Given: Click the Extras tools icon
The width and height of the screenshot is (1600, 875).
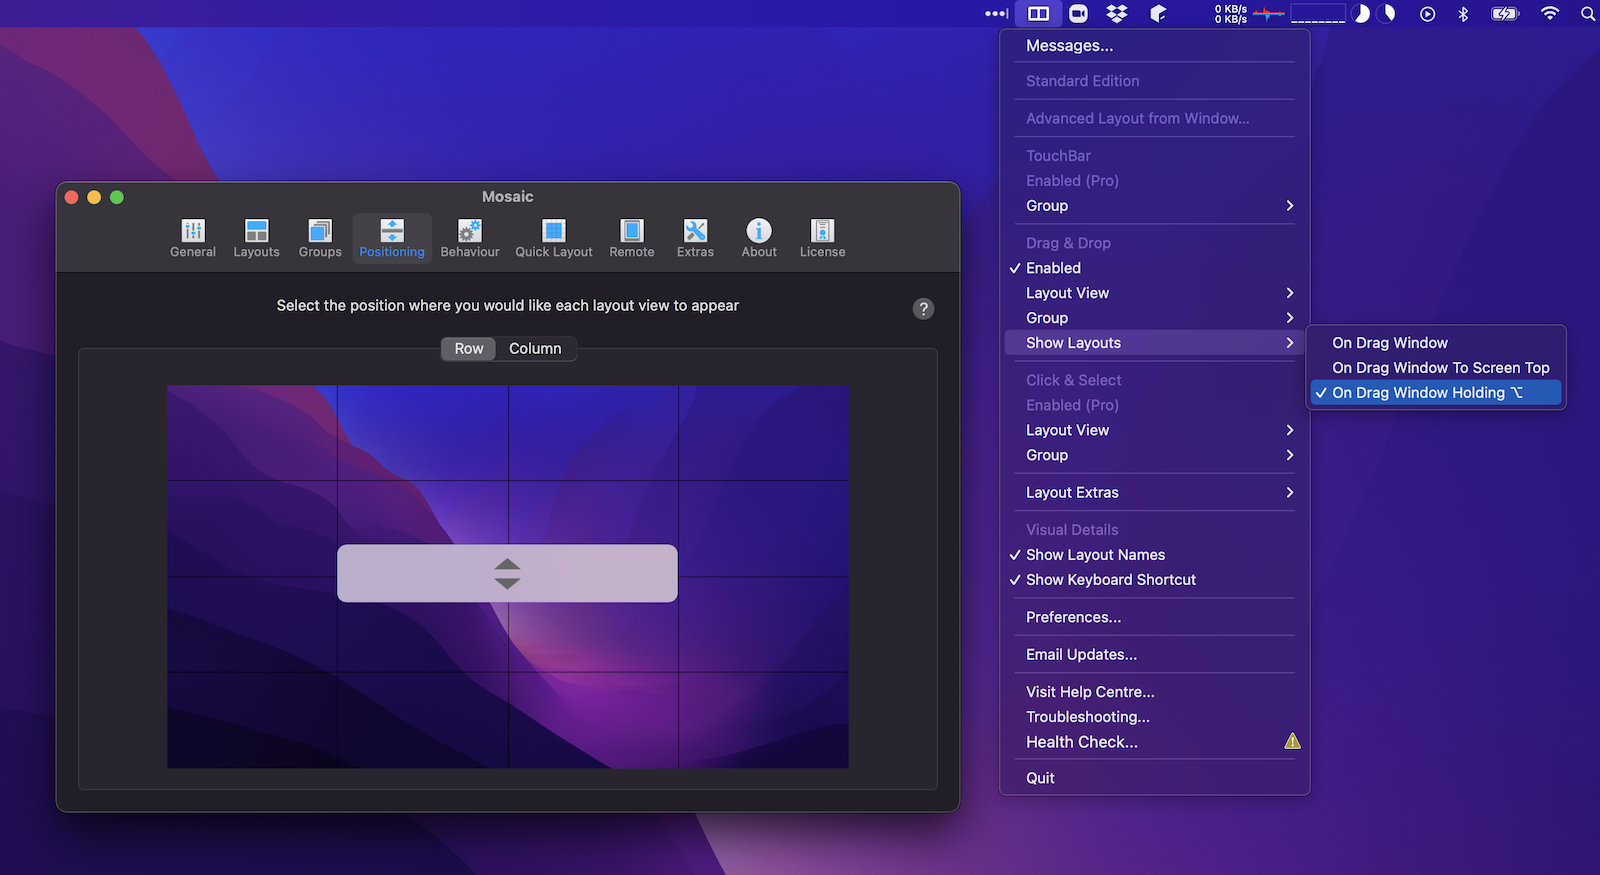Looking at the screenshot, I should pyautogui.click(x=695, y=238).
